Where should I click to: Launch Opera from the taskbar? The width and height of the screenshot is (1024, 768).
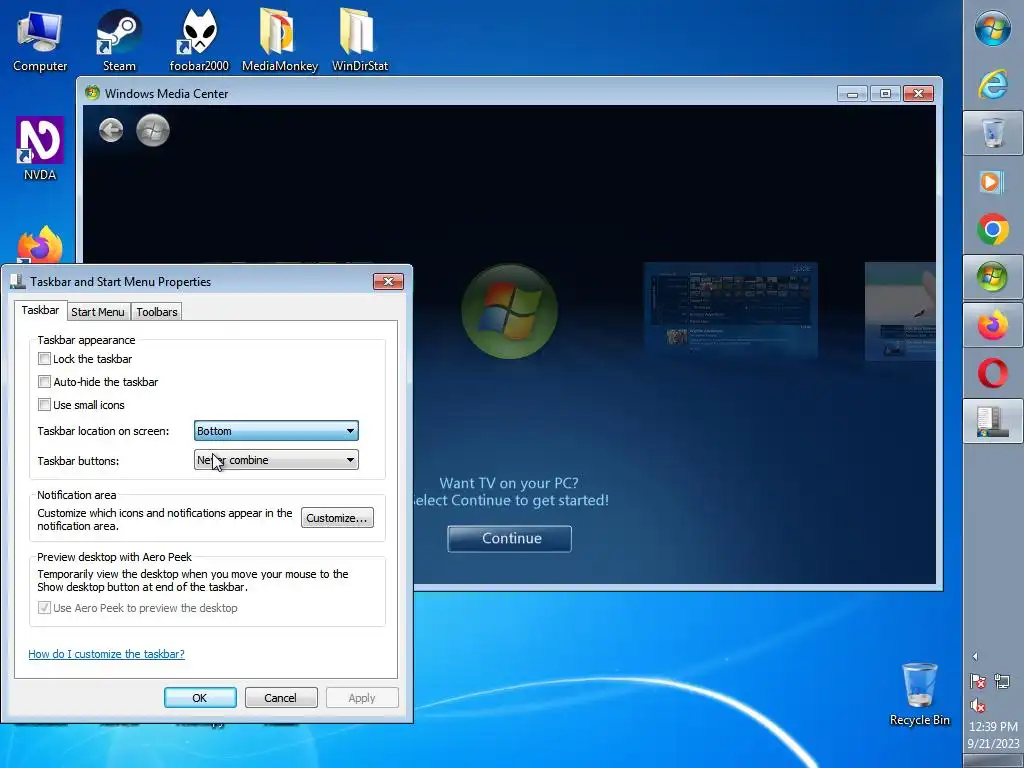[x=993, y=374]
